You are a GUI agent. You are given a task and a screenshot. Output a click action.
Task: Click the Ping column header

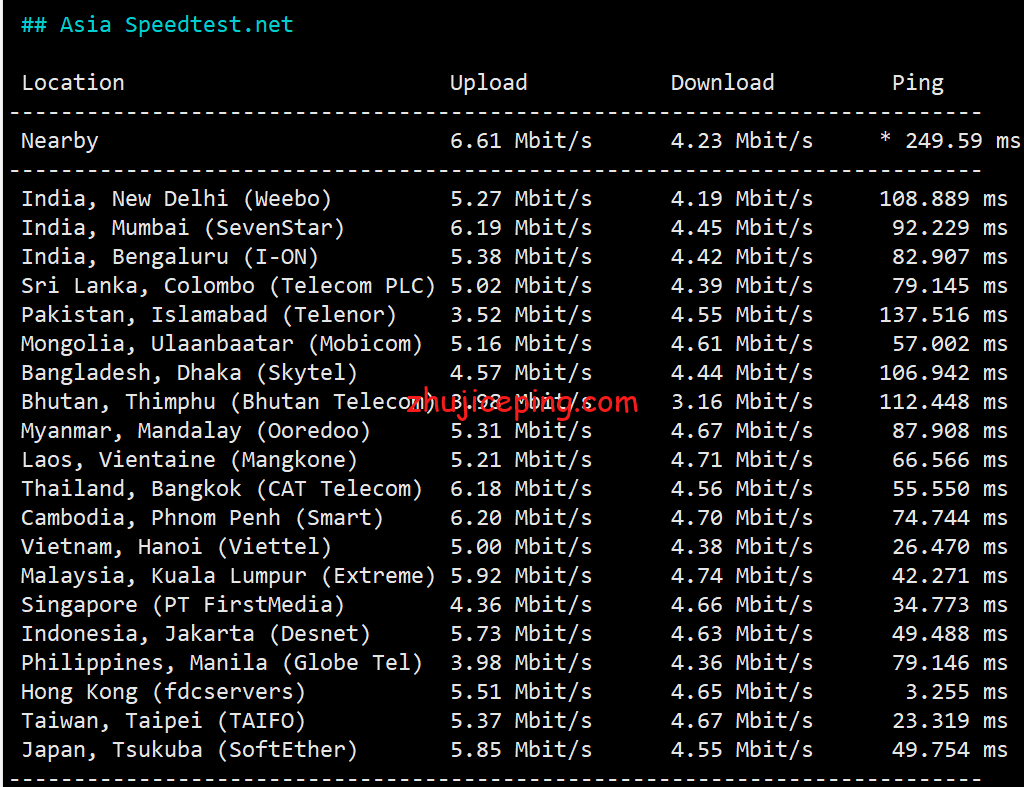coord(917,83)
